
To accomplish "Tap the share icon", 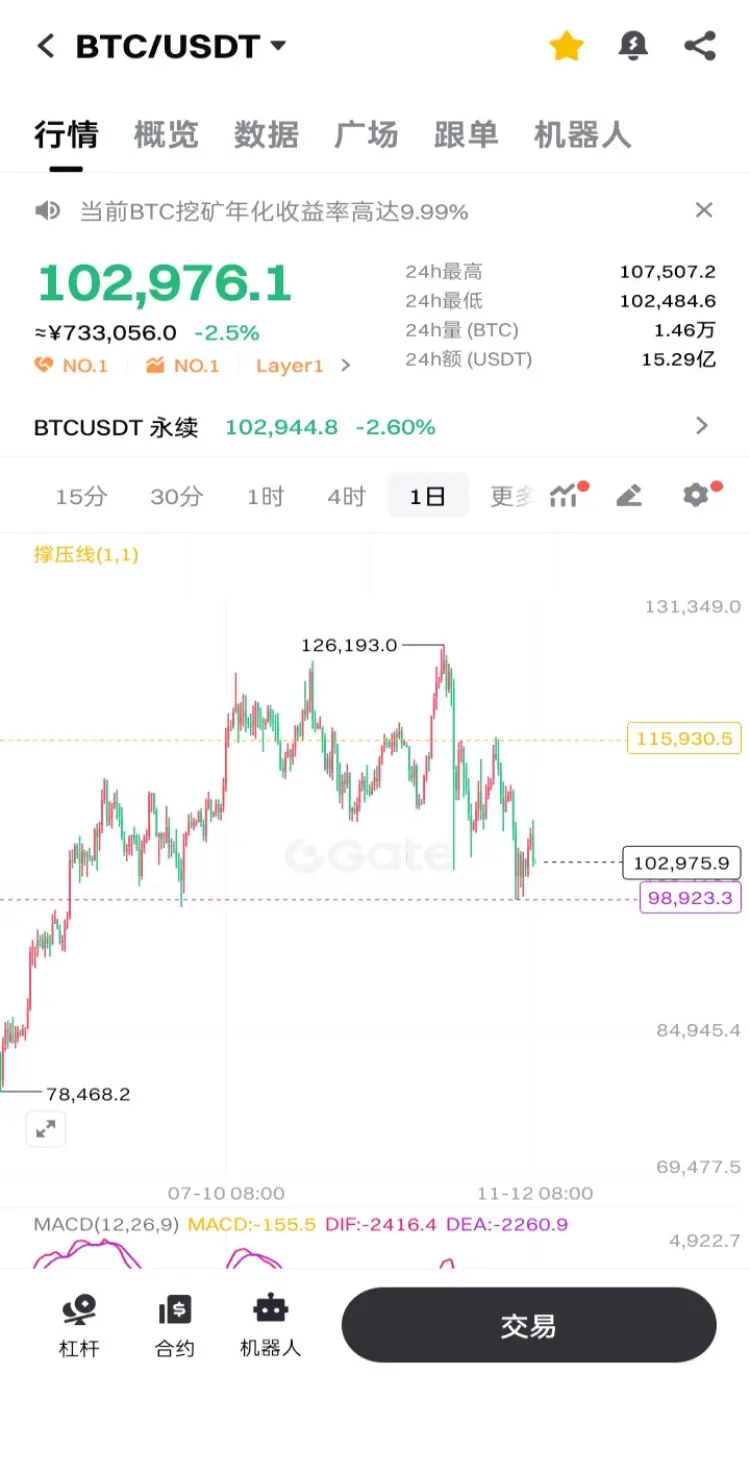I will click(x=700, y=46).
